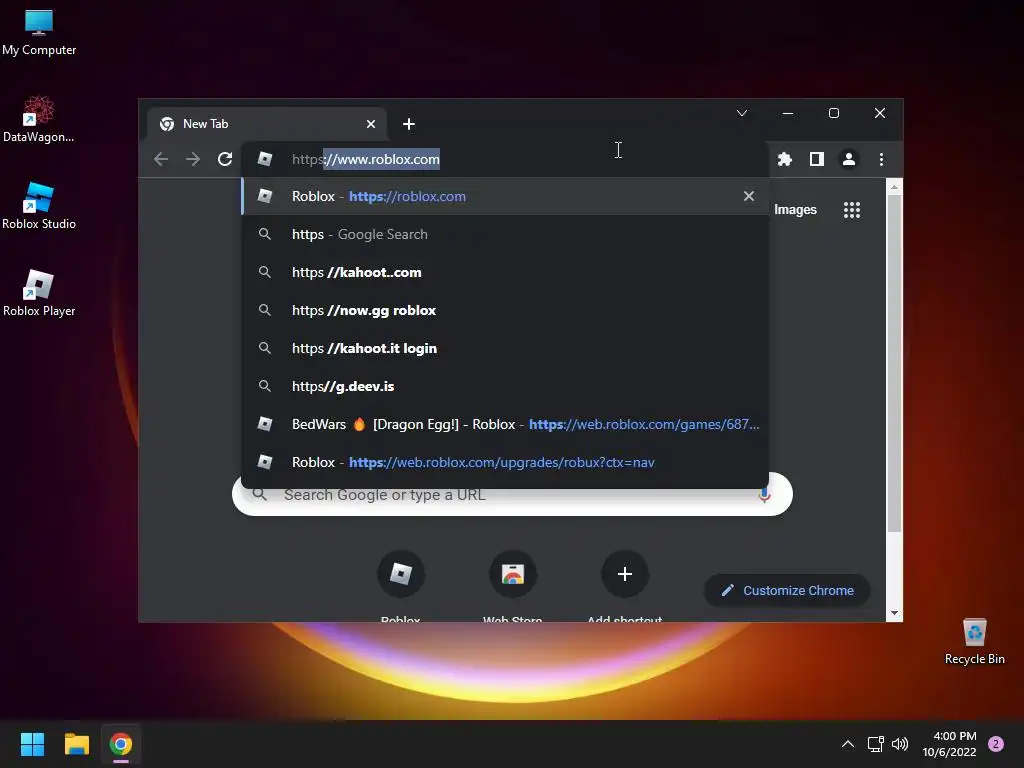Select the New Tab tab

point(267,124)
